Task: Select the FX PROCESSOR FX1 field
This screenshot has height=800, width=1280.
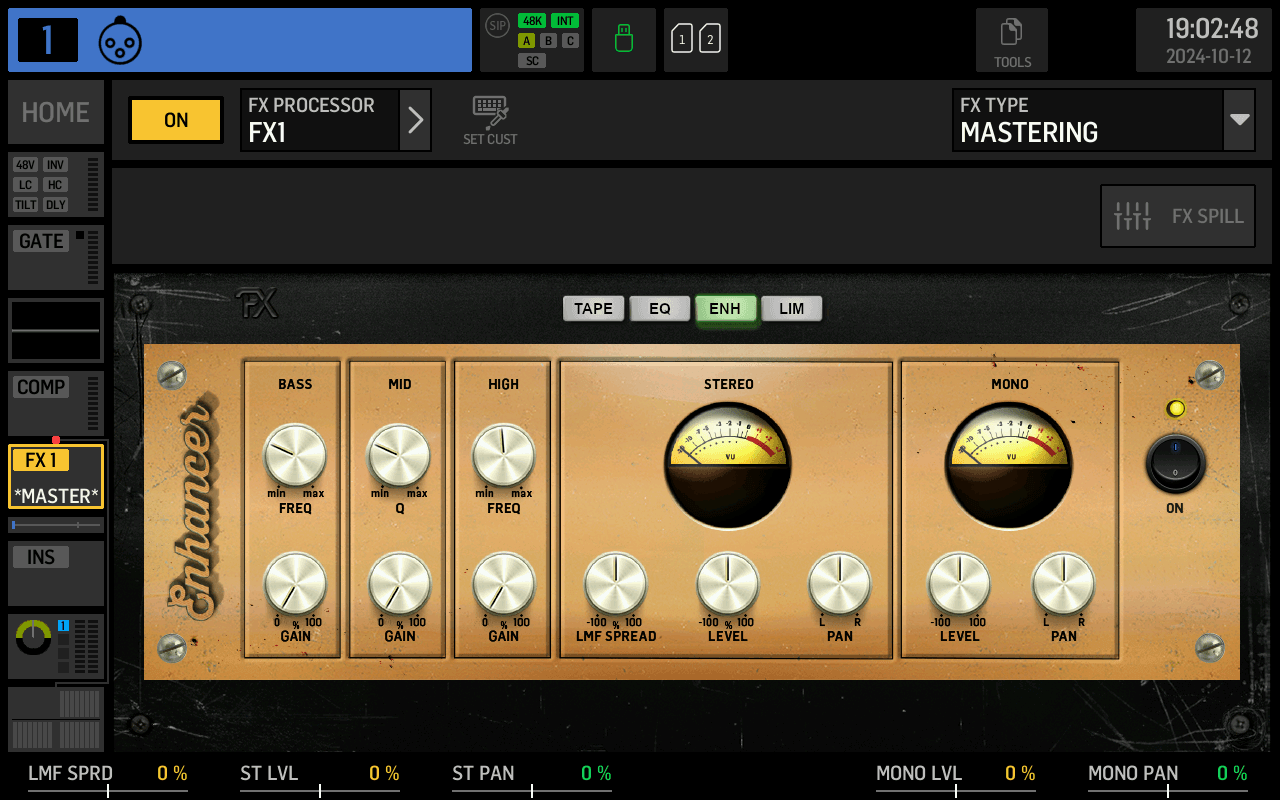Action: click(x=320, y=120)
